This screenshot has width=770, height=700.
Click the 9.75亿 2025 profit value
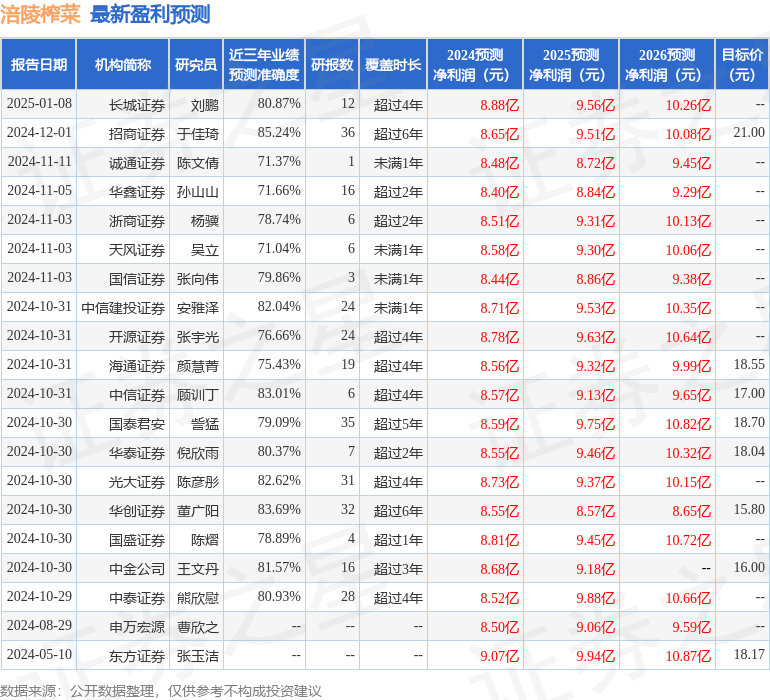click(x=595, y=424)
